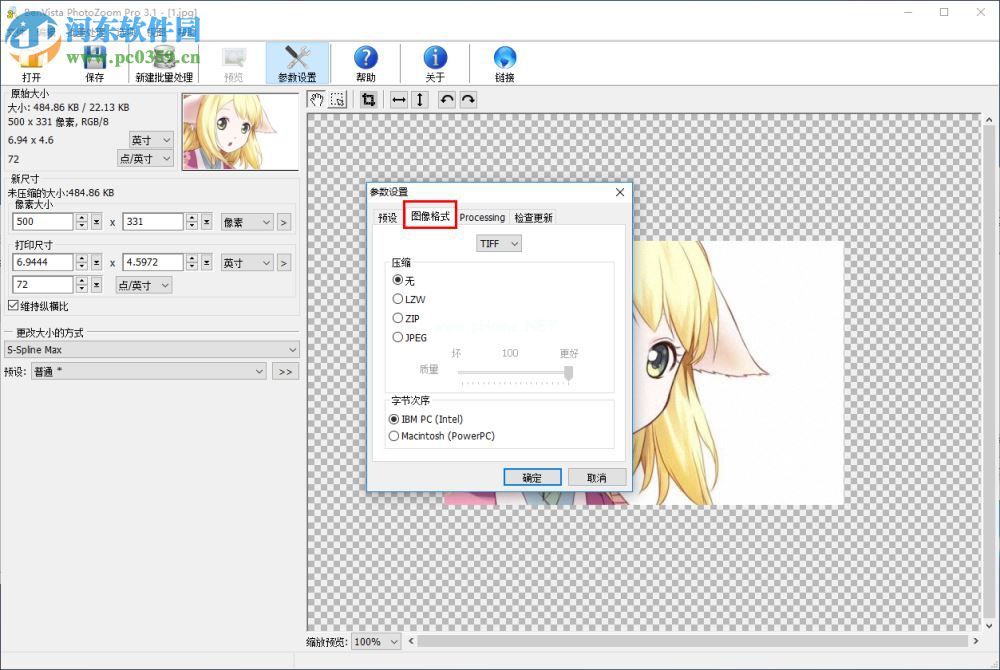
Task: Rotate the image counterclockwise
Action: tap(447, 99)
